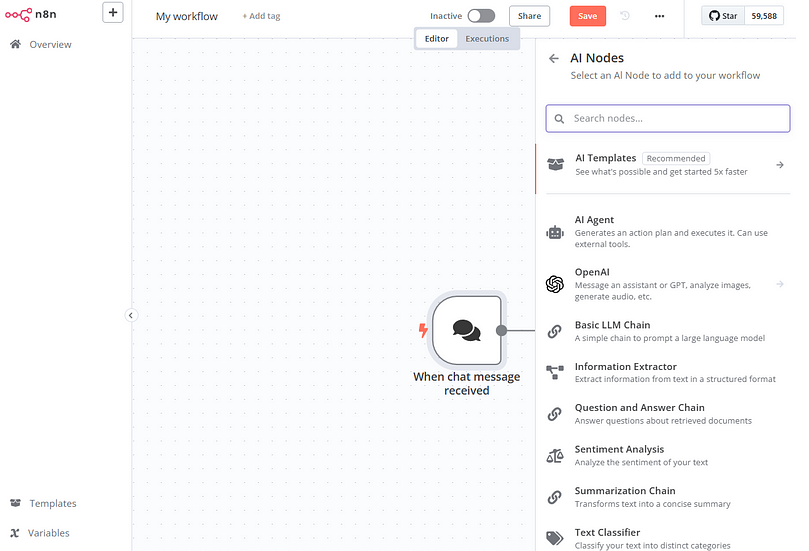Image resolution: width=809 pixels, height=551 pixels.
Task: Rename the My workflow title
Action: click(187, 17)
